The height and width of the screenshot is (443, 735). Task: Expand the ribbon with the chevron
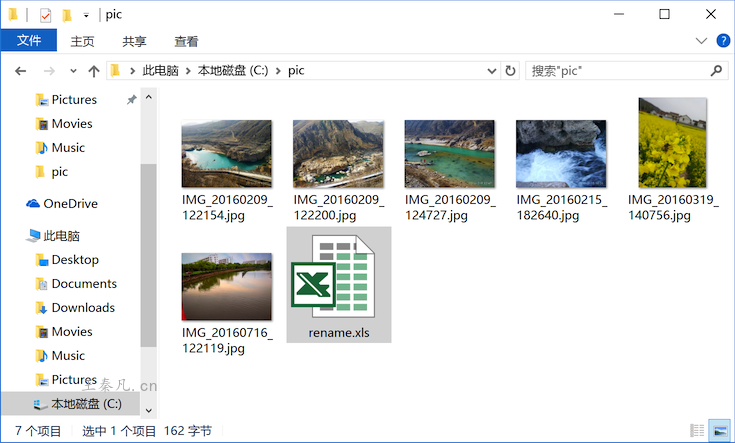click(701, 41)
